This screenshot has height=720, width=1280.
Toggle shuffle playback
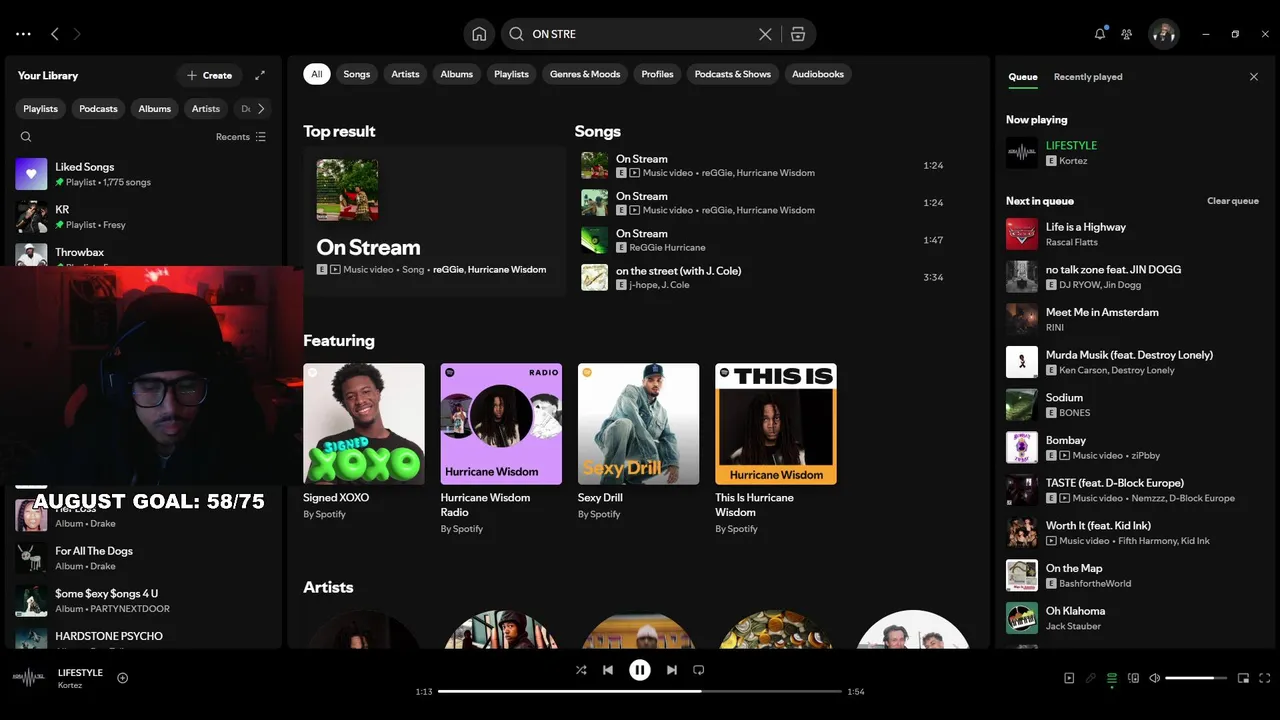tap(581, 670)
